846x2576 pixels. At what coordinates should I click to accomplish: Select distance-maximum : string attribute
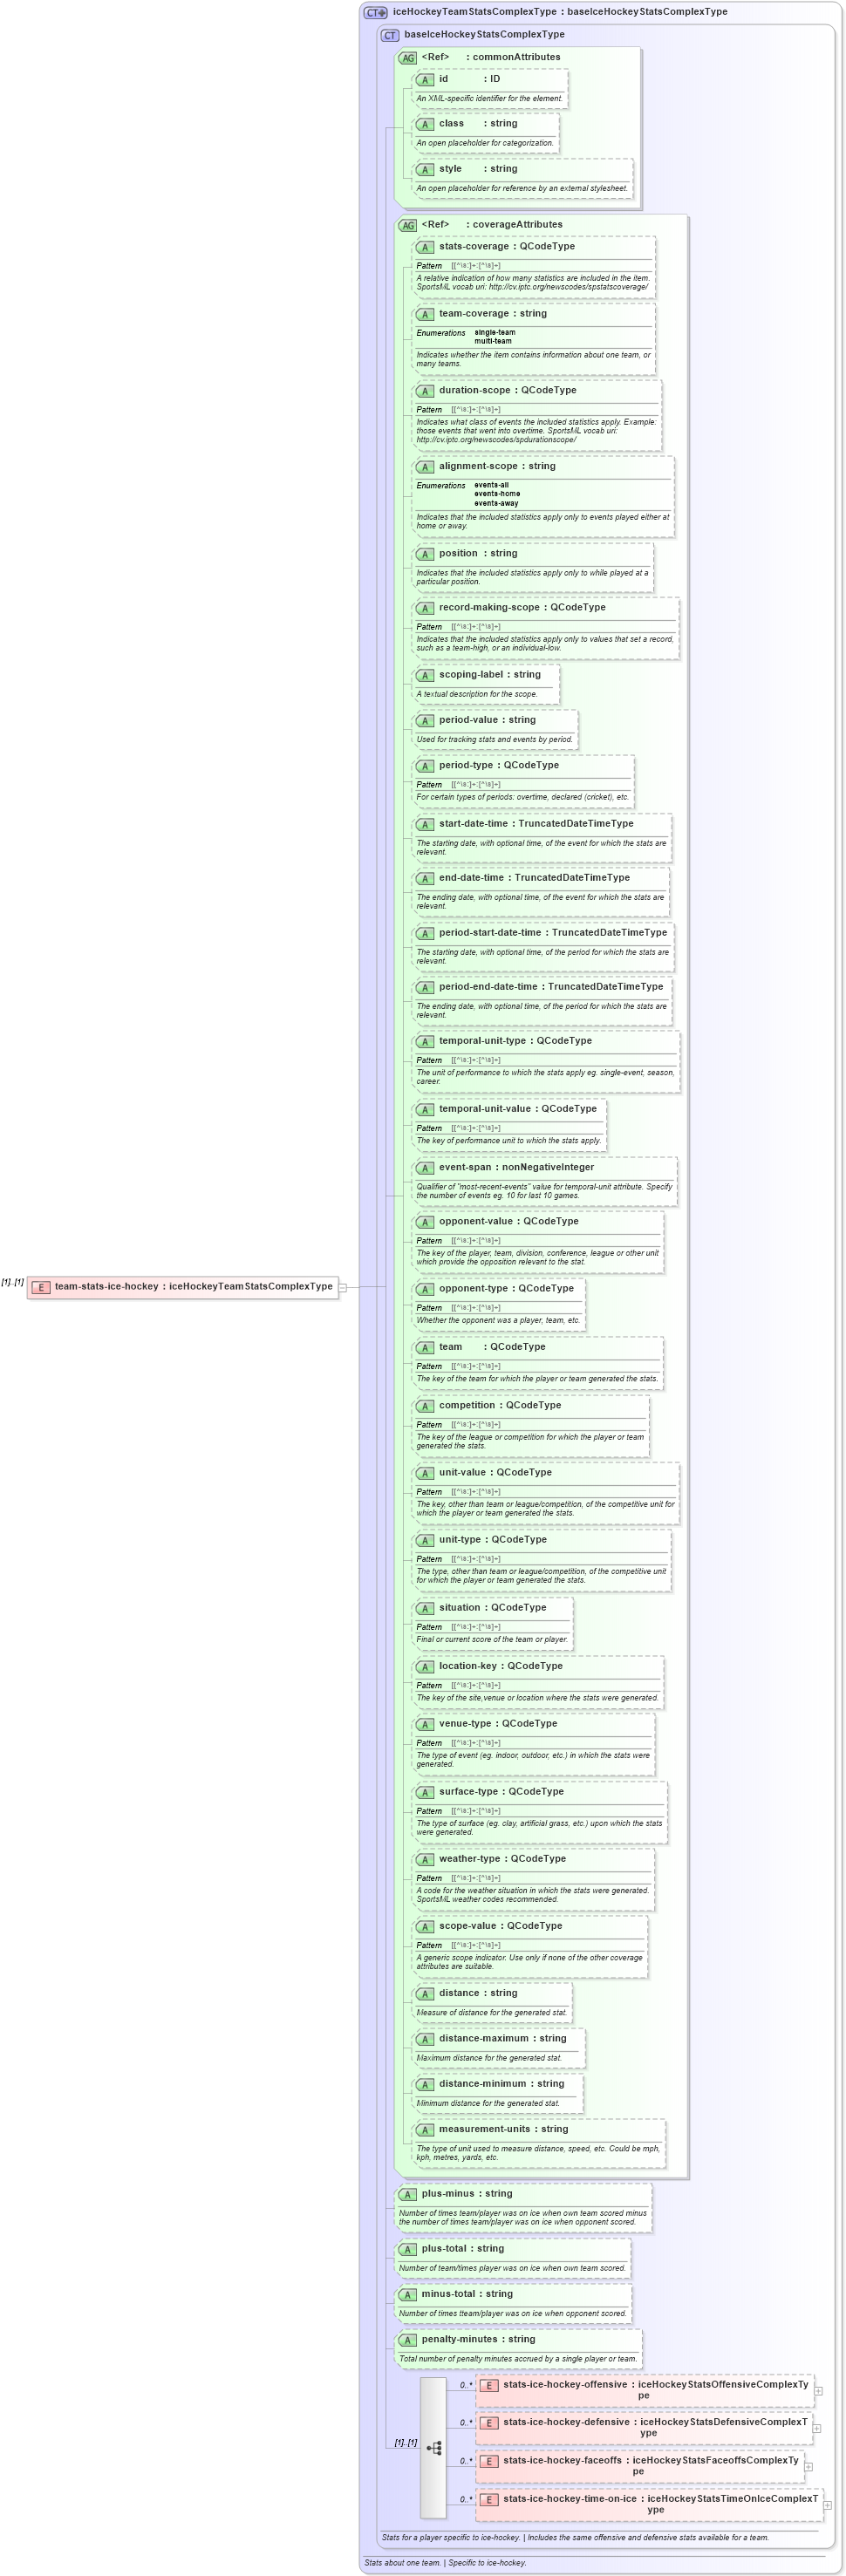502,2038
